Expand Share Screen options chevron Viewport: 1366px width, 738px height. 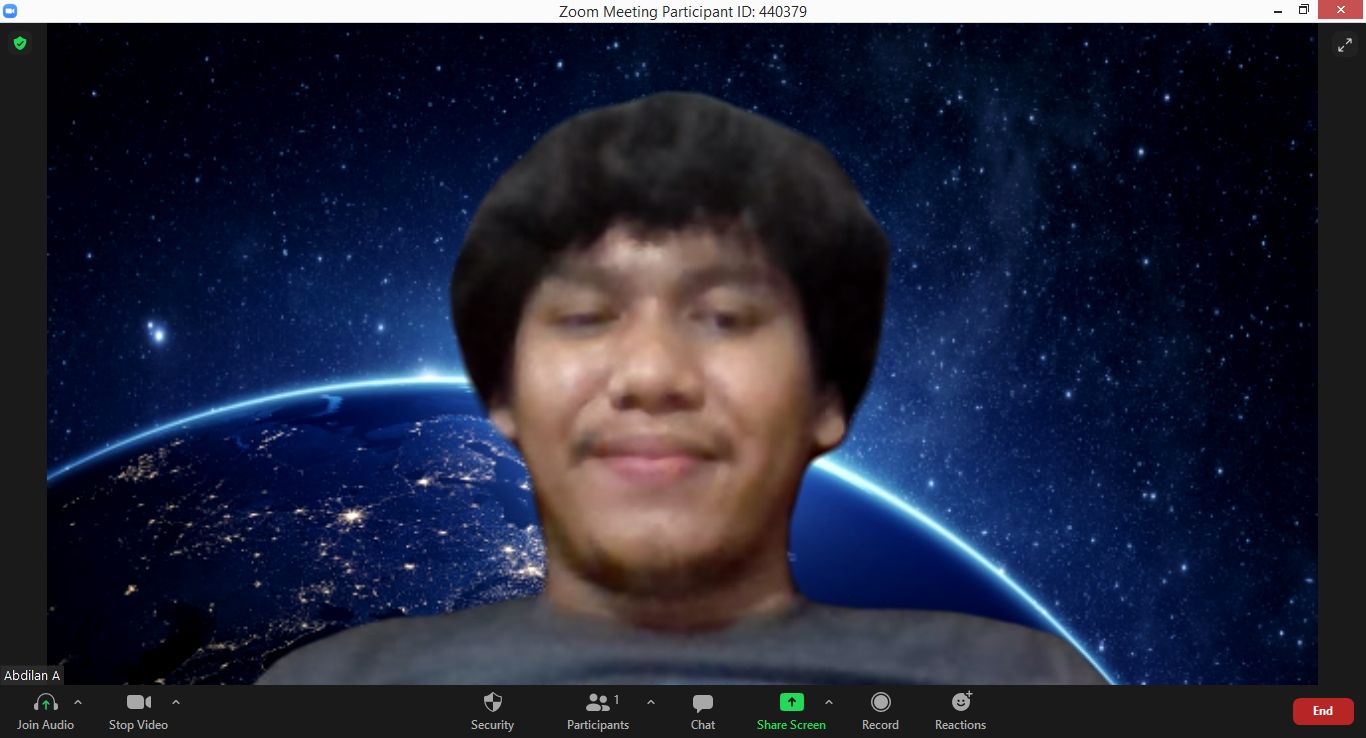click(x=829, y=701)
